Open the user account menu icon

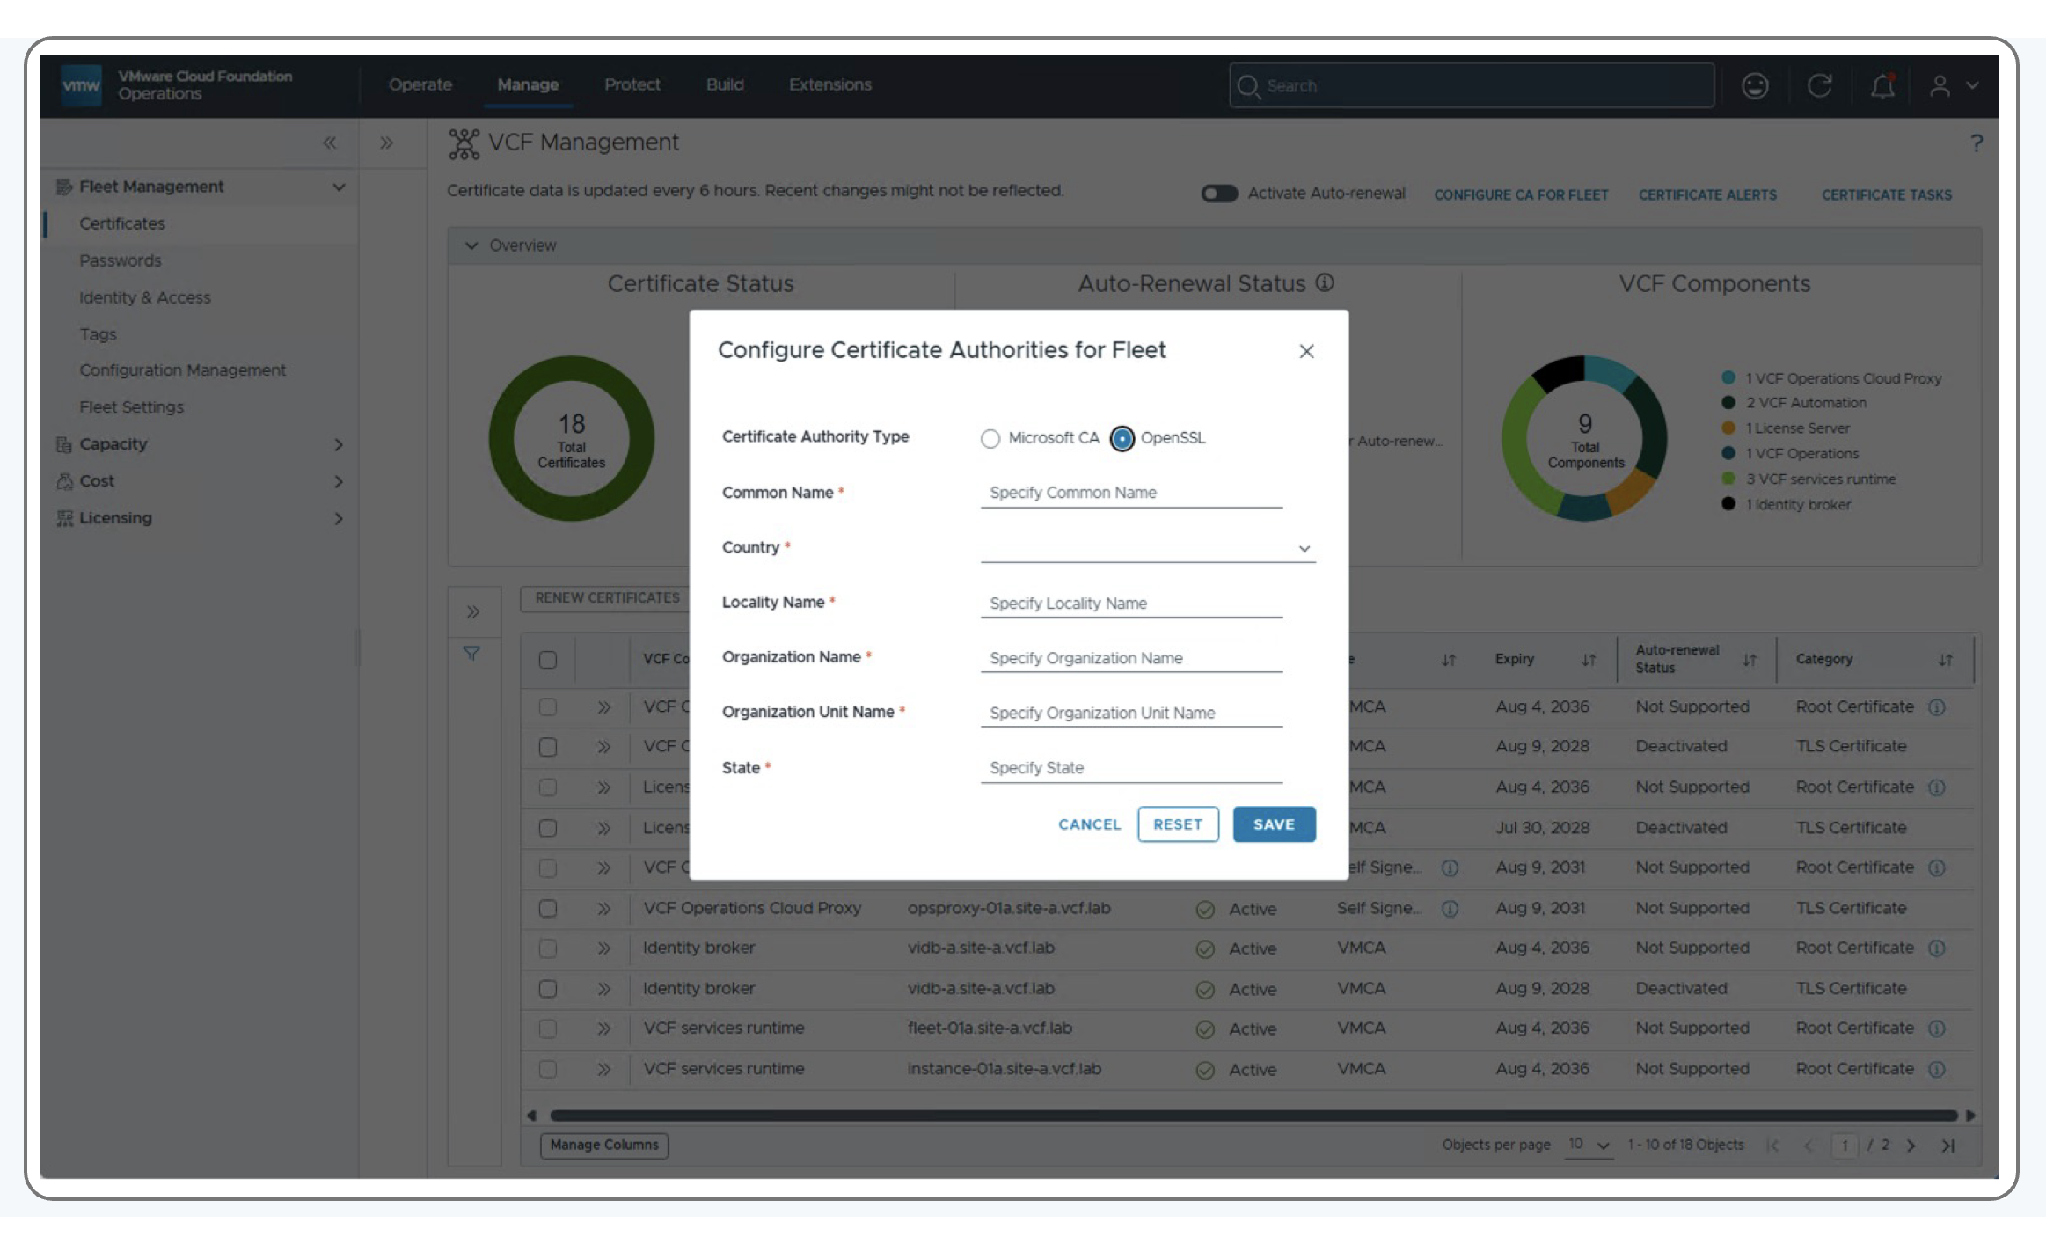tap(1940, 86)
